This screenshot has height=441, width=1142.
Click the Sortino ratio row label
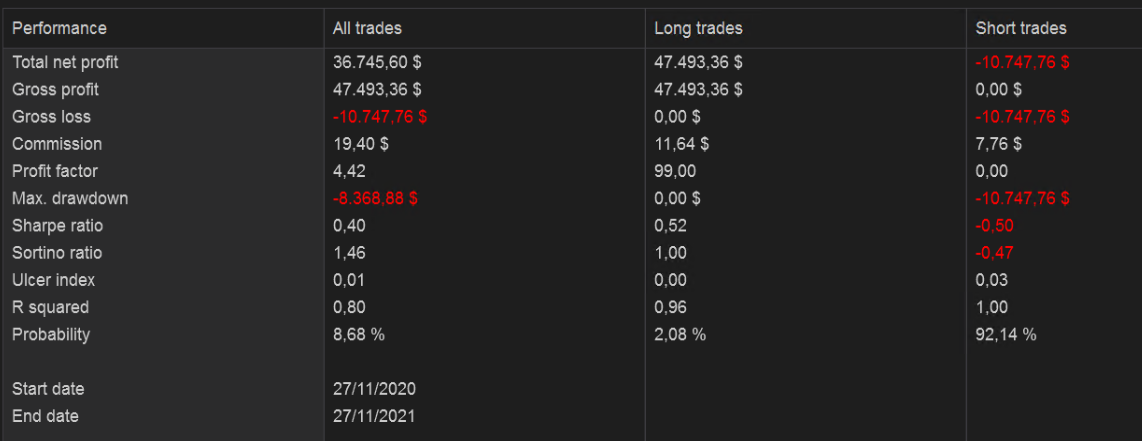click(x=57, y=253)
